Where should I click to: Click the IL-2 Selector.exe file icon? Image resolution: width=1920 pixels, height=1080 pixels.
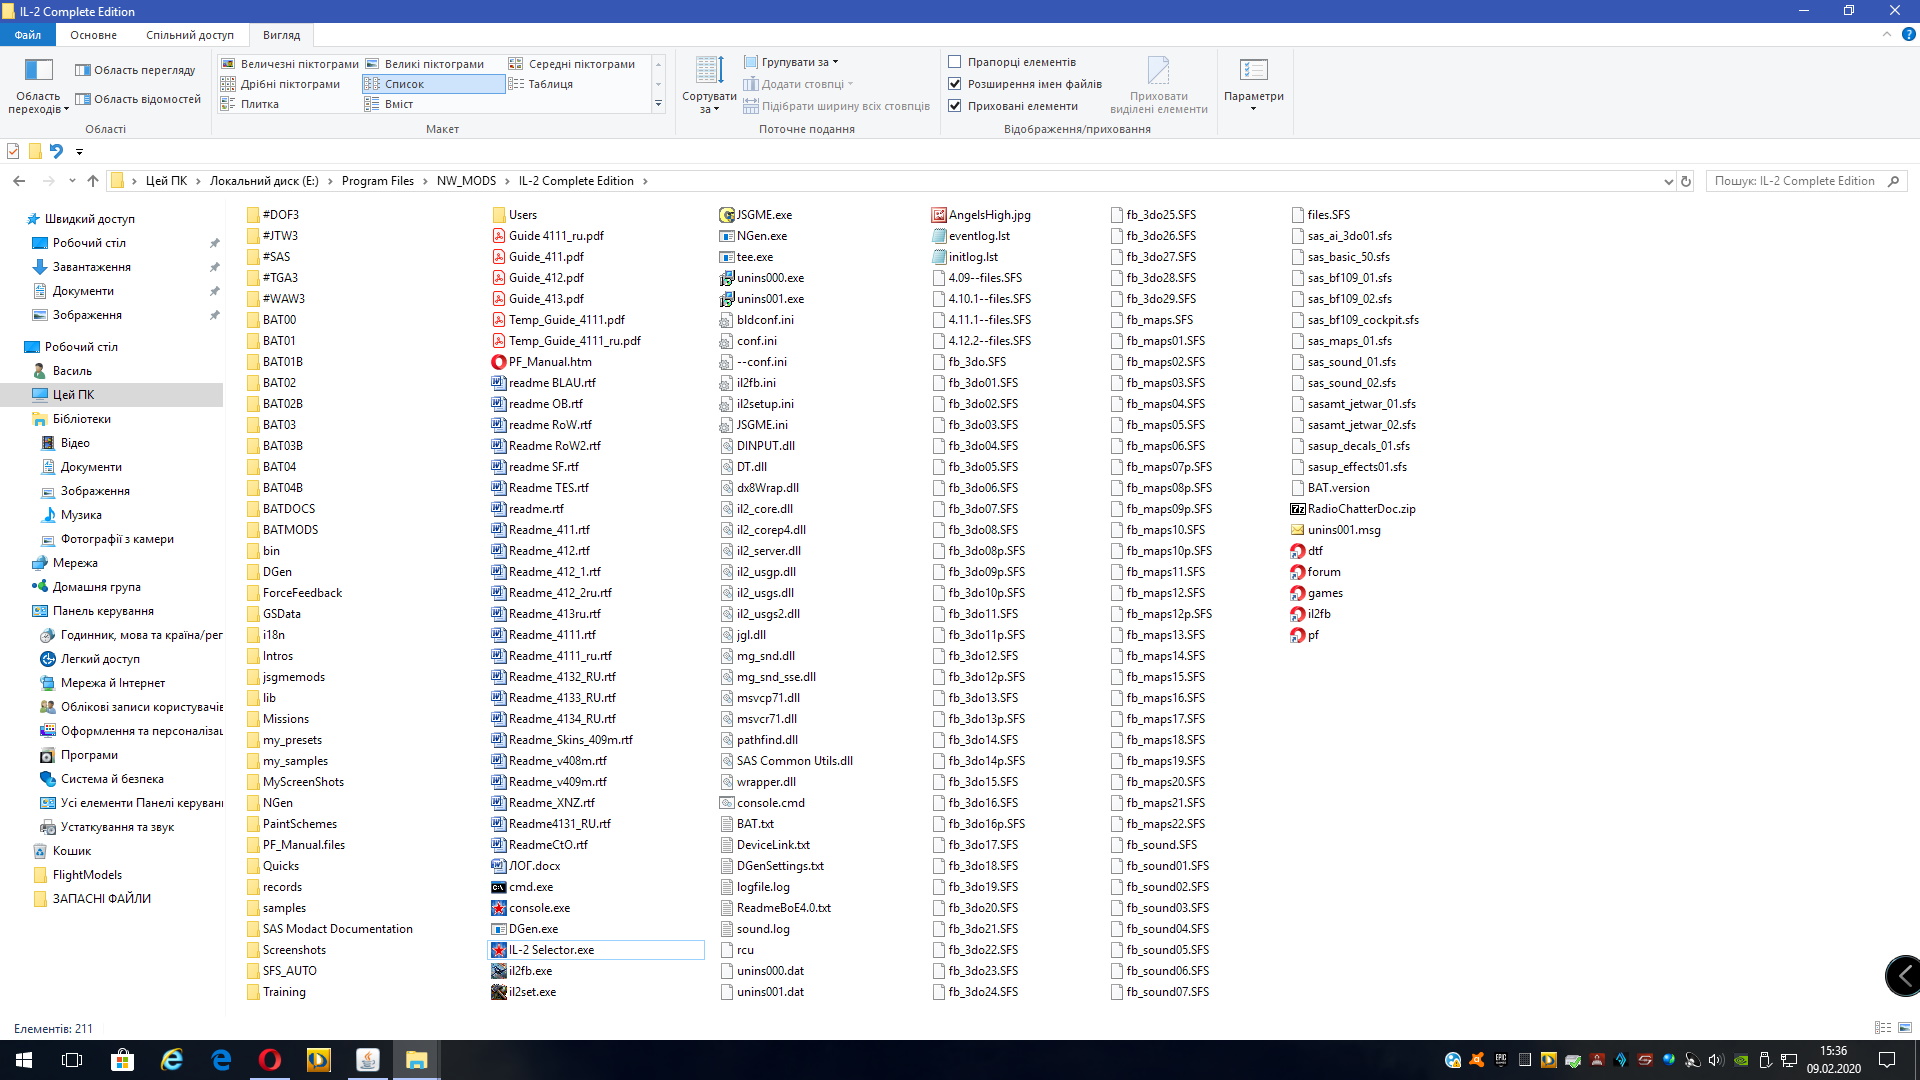(x=498, y=950)
